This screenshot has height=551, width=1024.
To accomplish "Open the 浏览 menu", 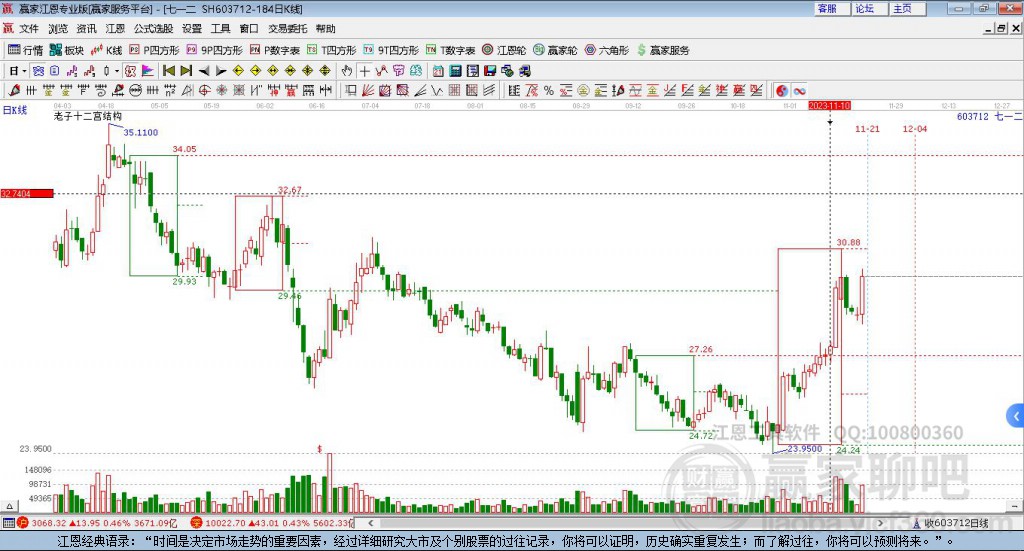I will click(x=57, y=29).
